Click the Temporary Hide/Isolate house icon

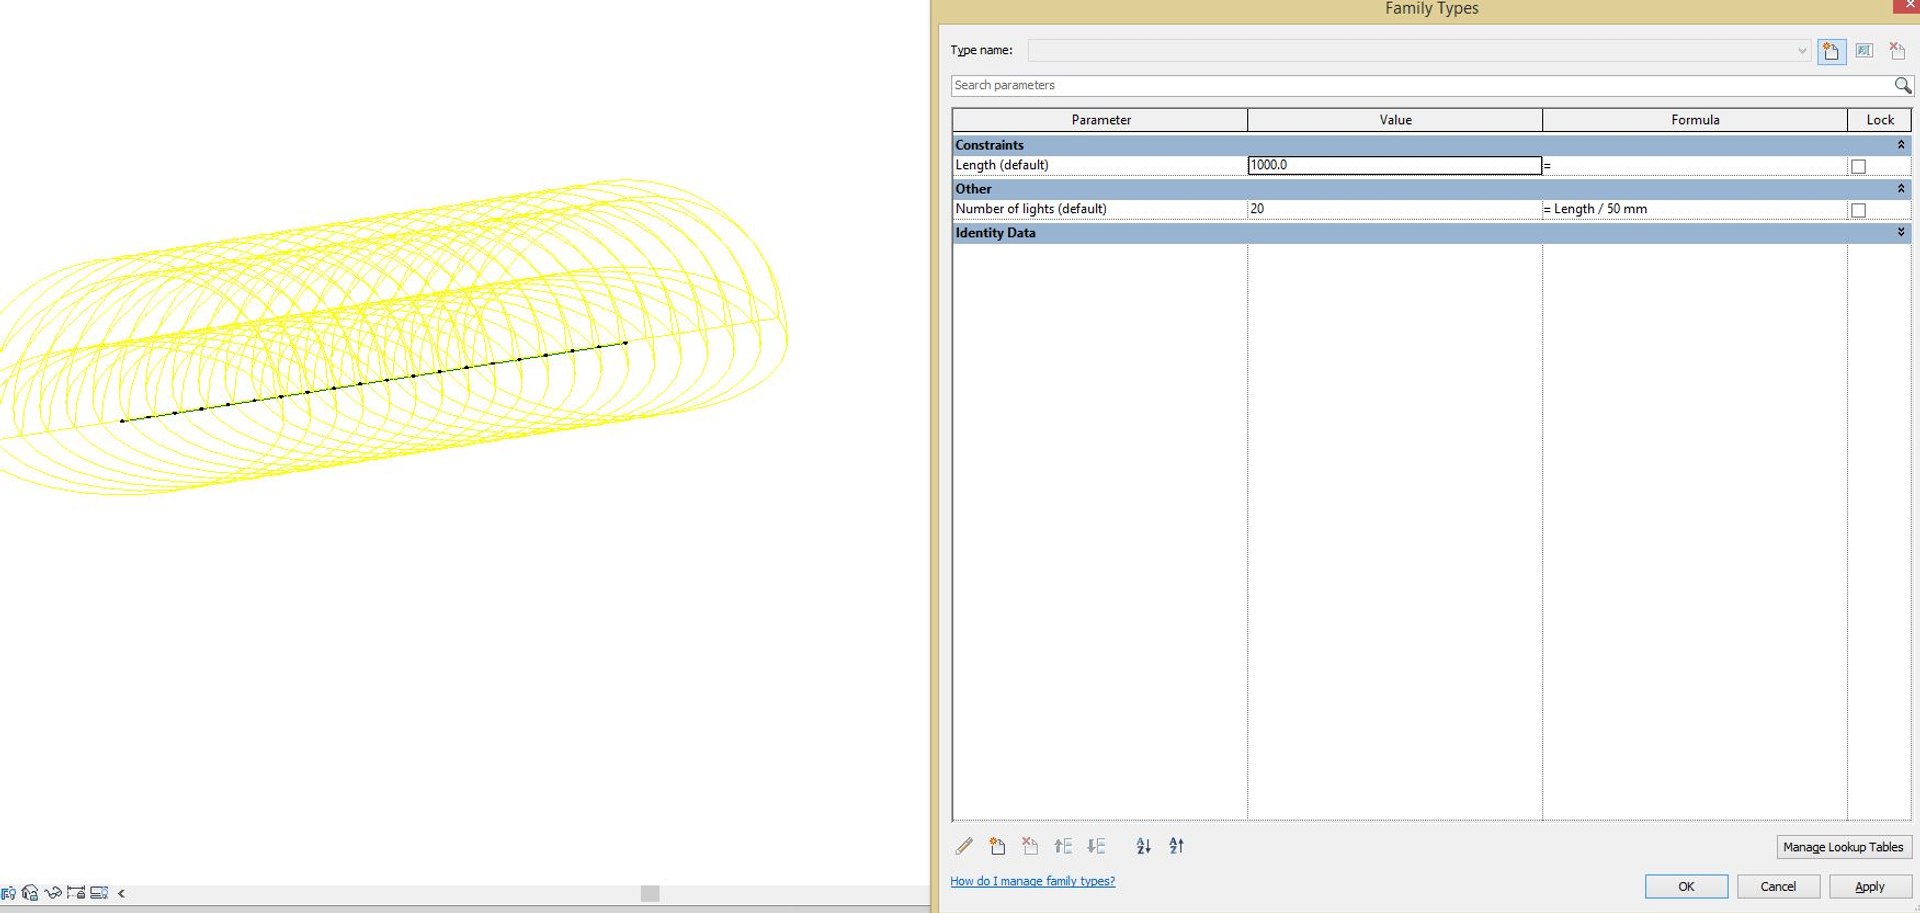point(30,893)
